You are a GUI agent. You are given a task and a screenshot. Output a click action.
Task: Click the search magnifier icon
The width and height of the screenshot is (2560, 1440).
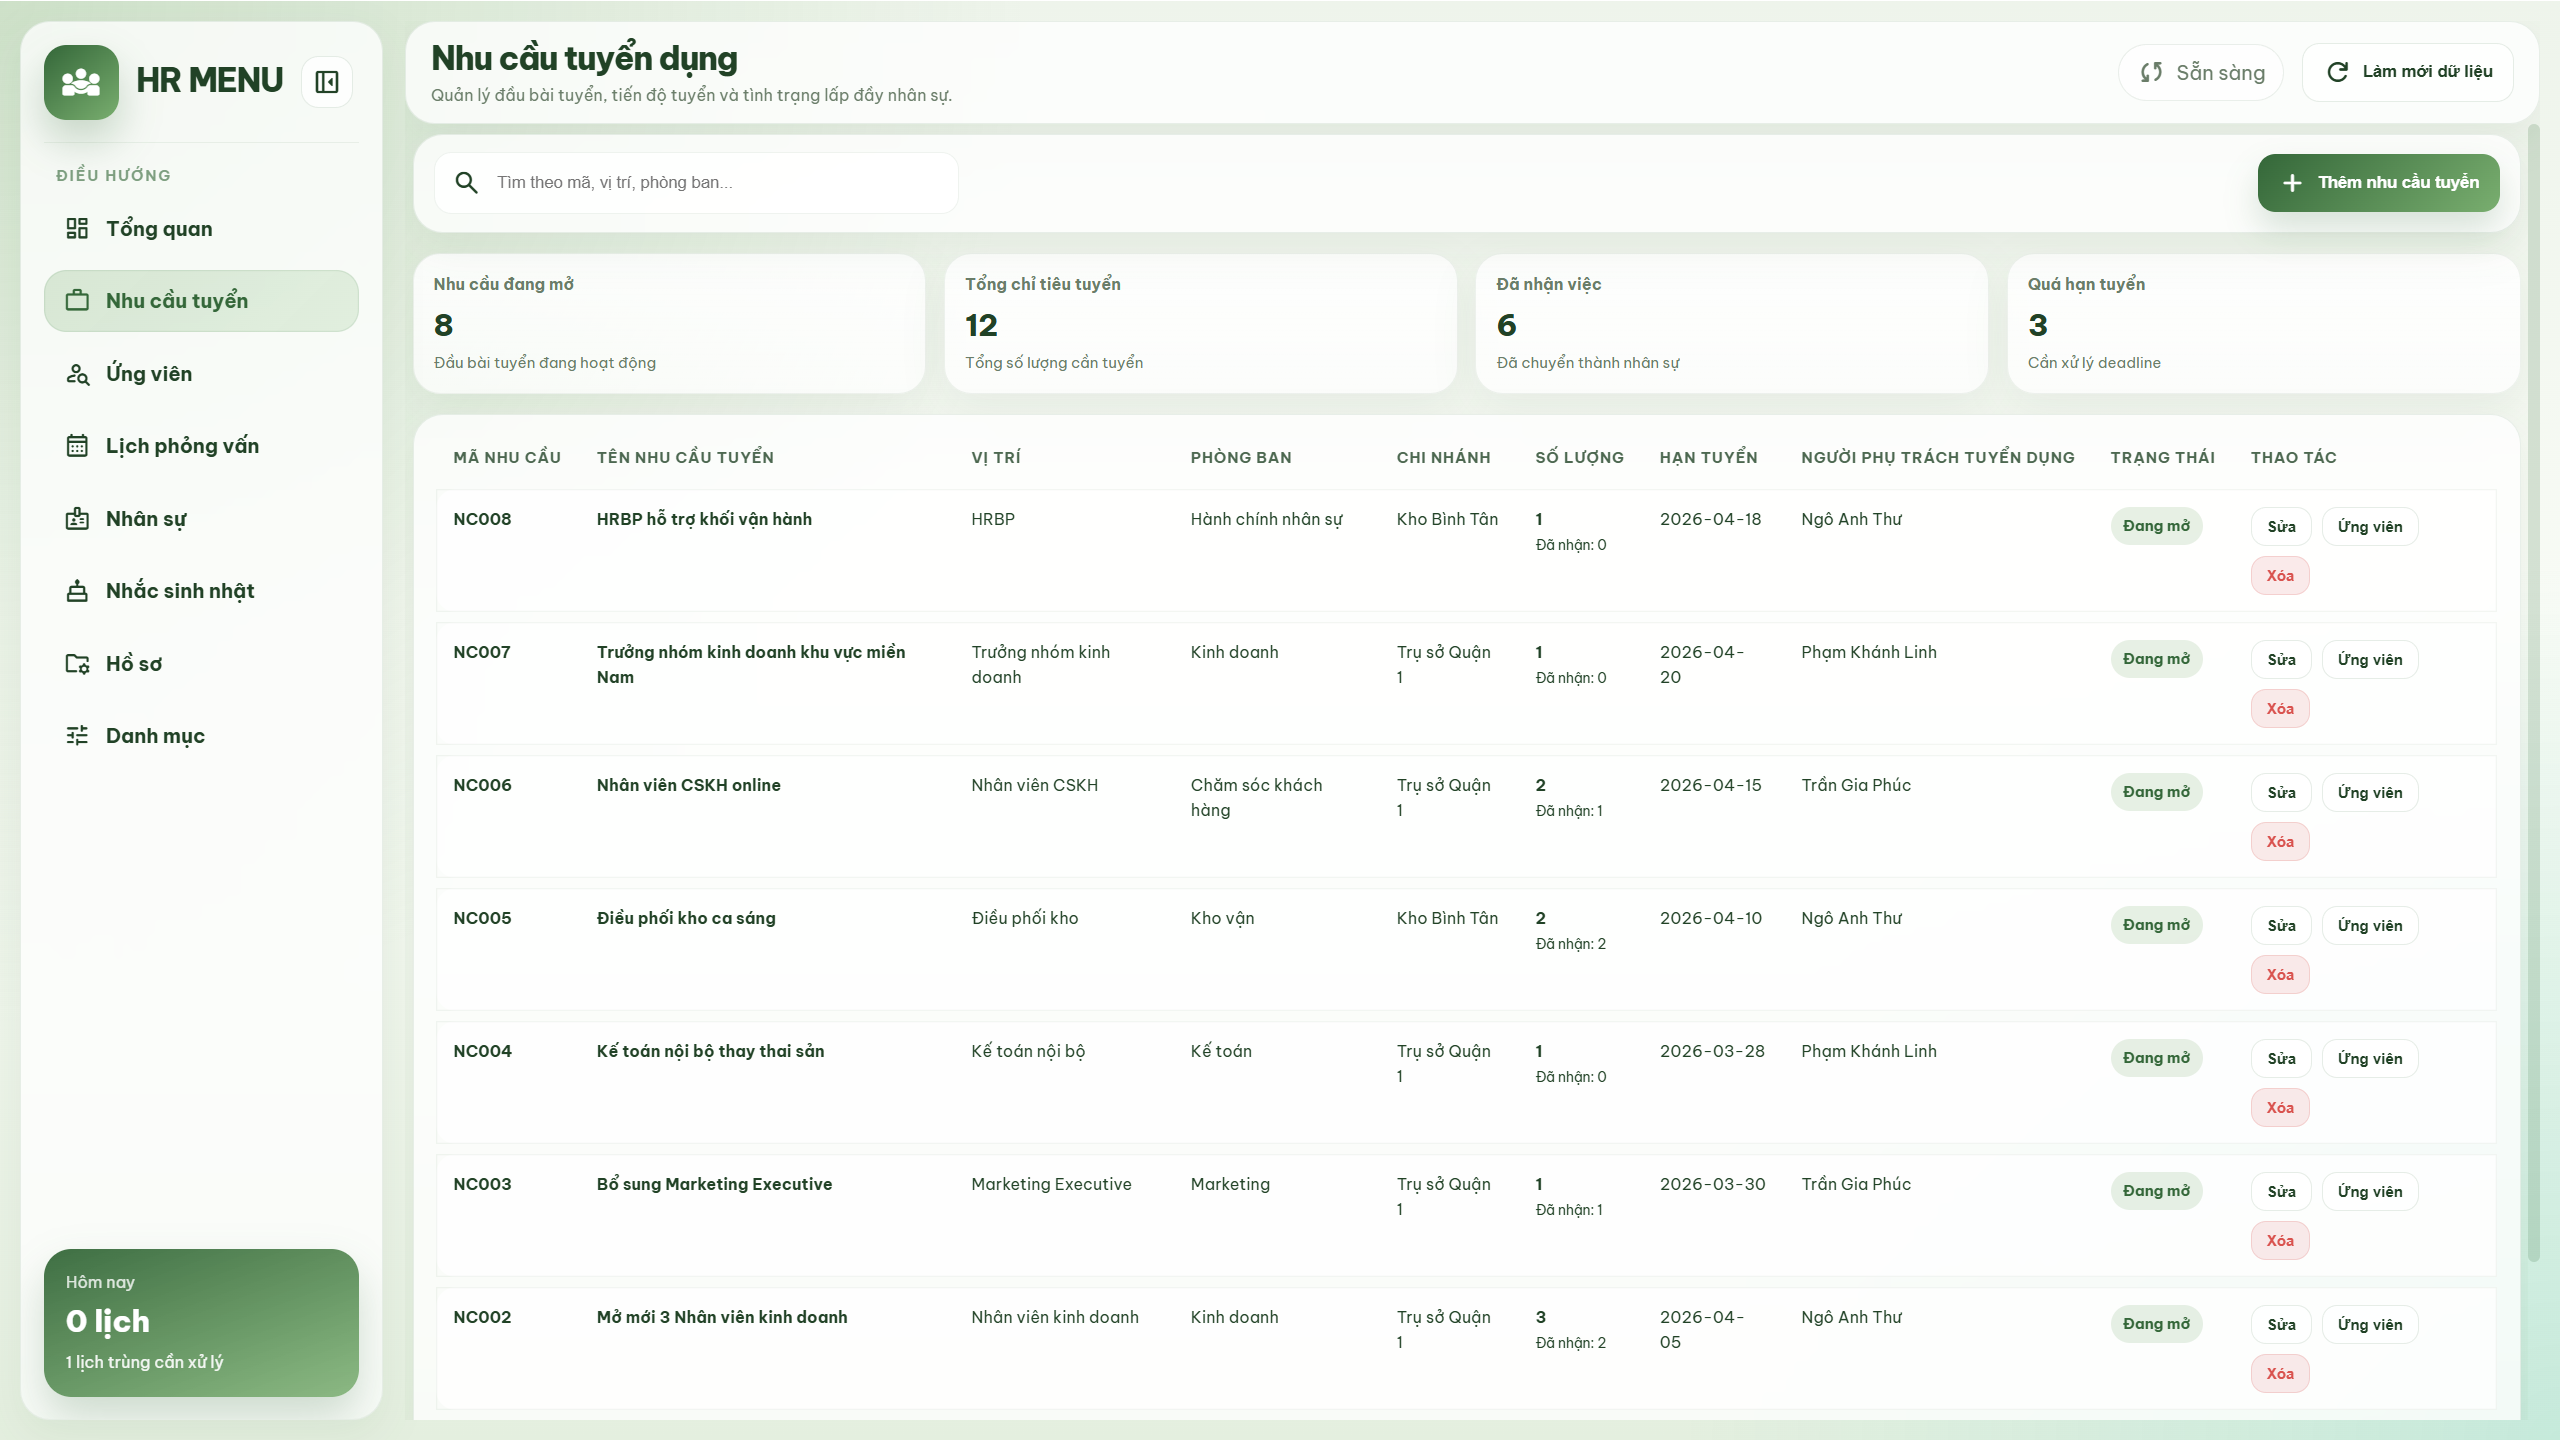[467, 182]
